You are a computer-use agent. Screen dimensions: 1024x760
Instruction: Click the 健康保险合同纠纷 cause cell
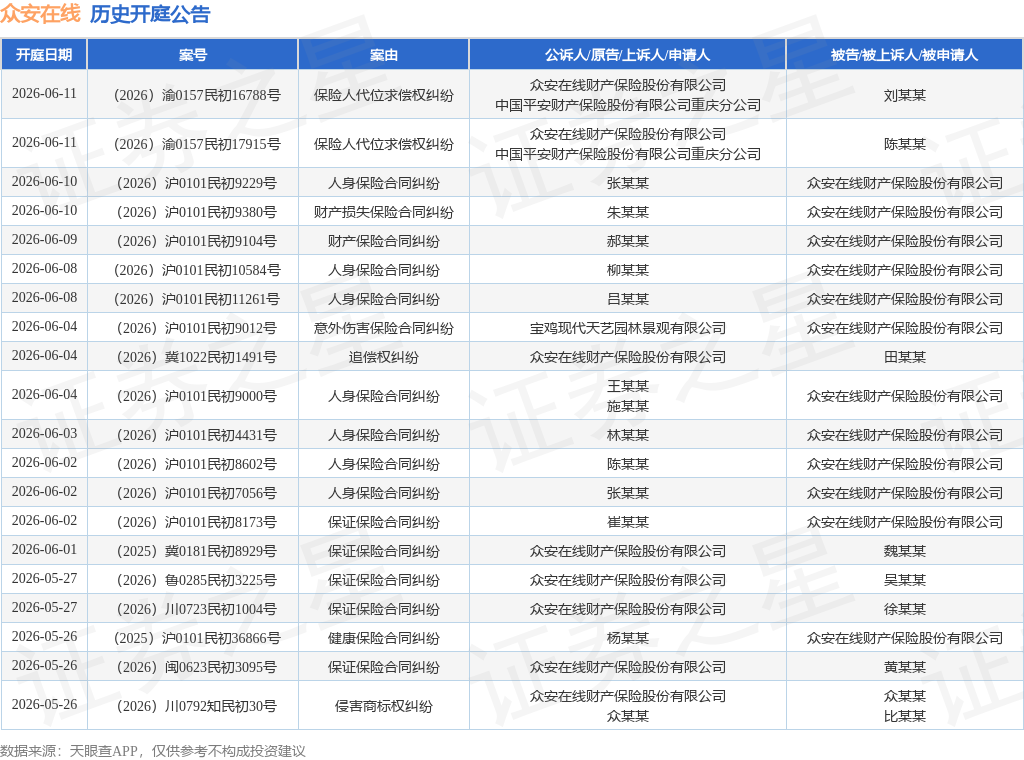coord(383,638)
